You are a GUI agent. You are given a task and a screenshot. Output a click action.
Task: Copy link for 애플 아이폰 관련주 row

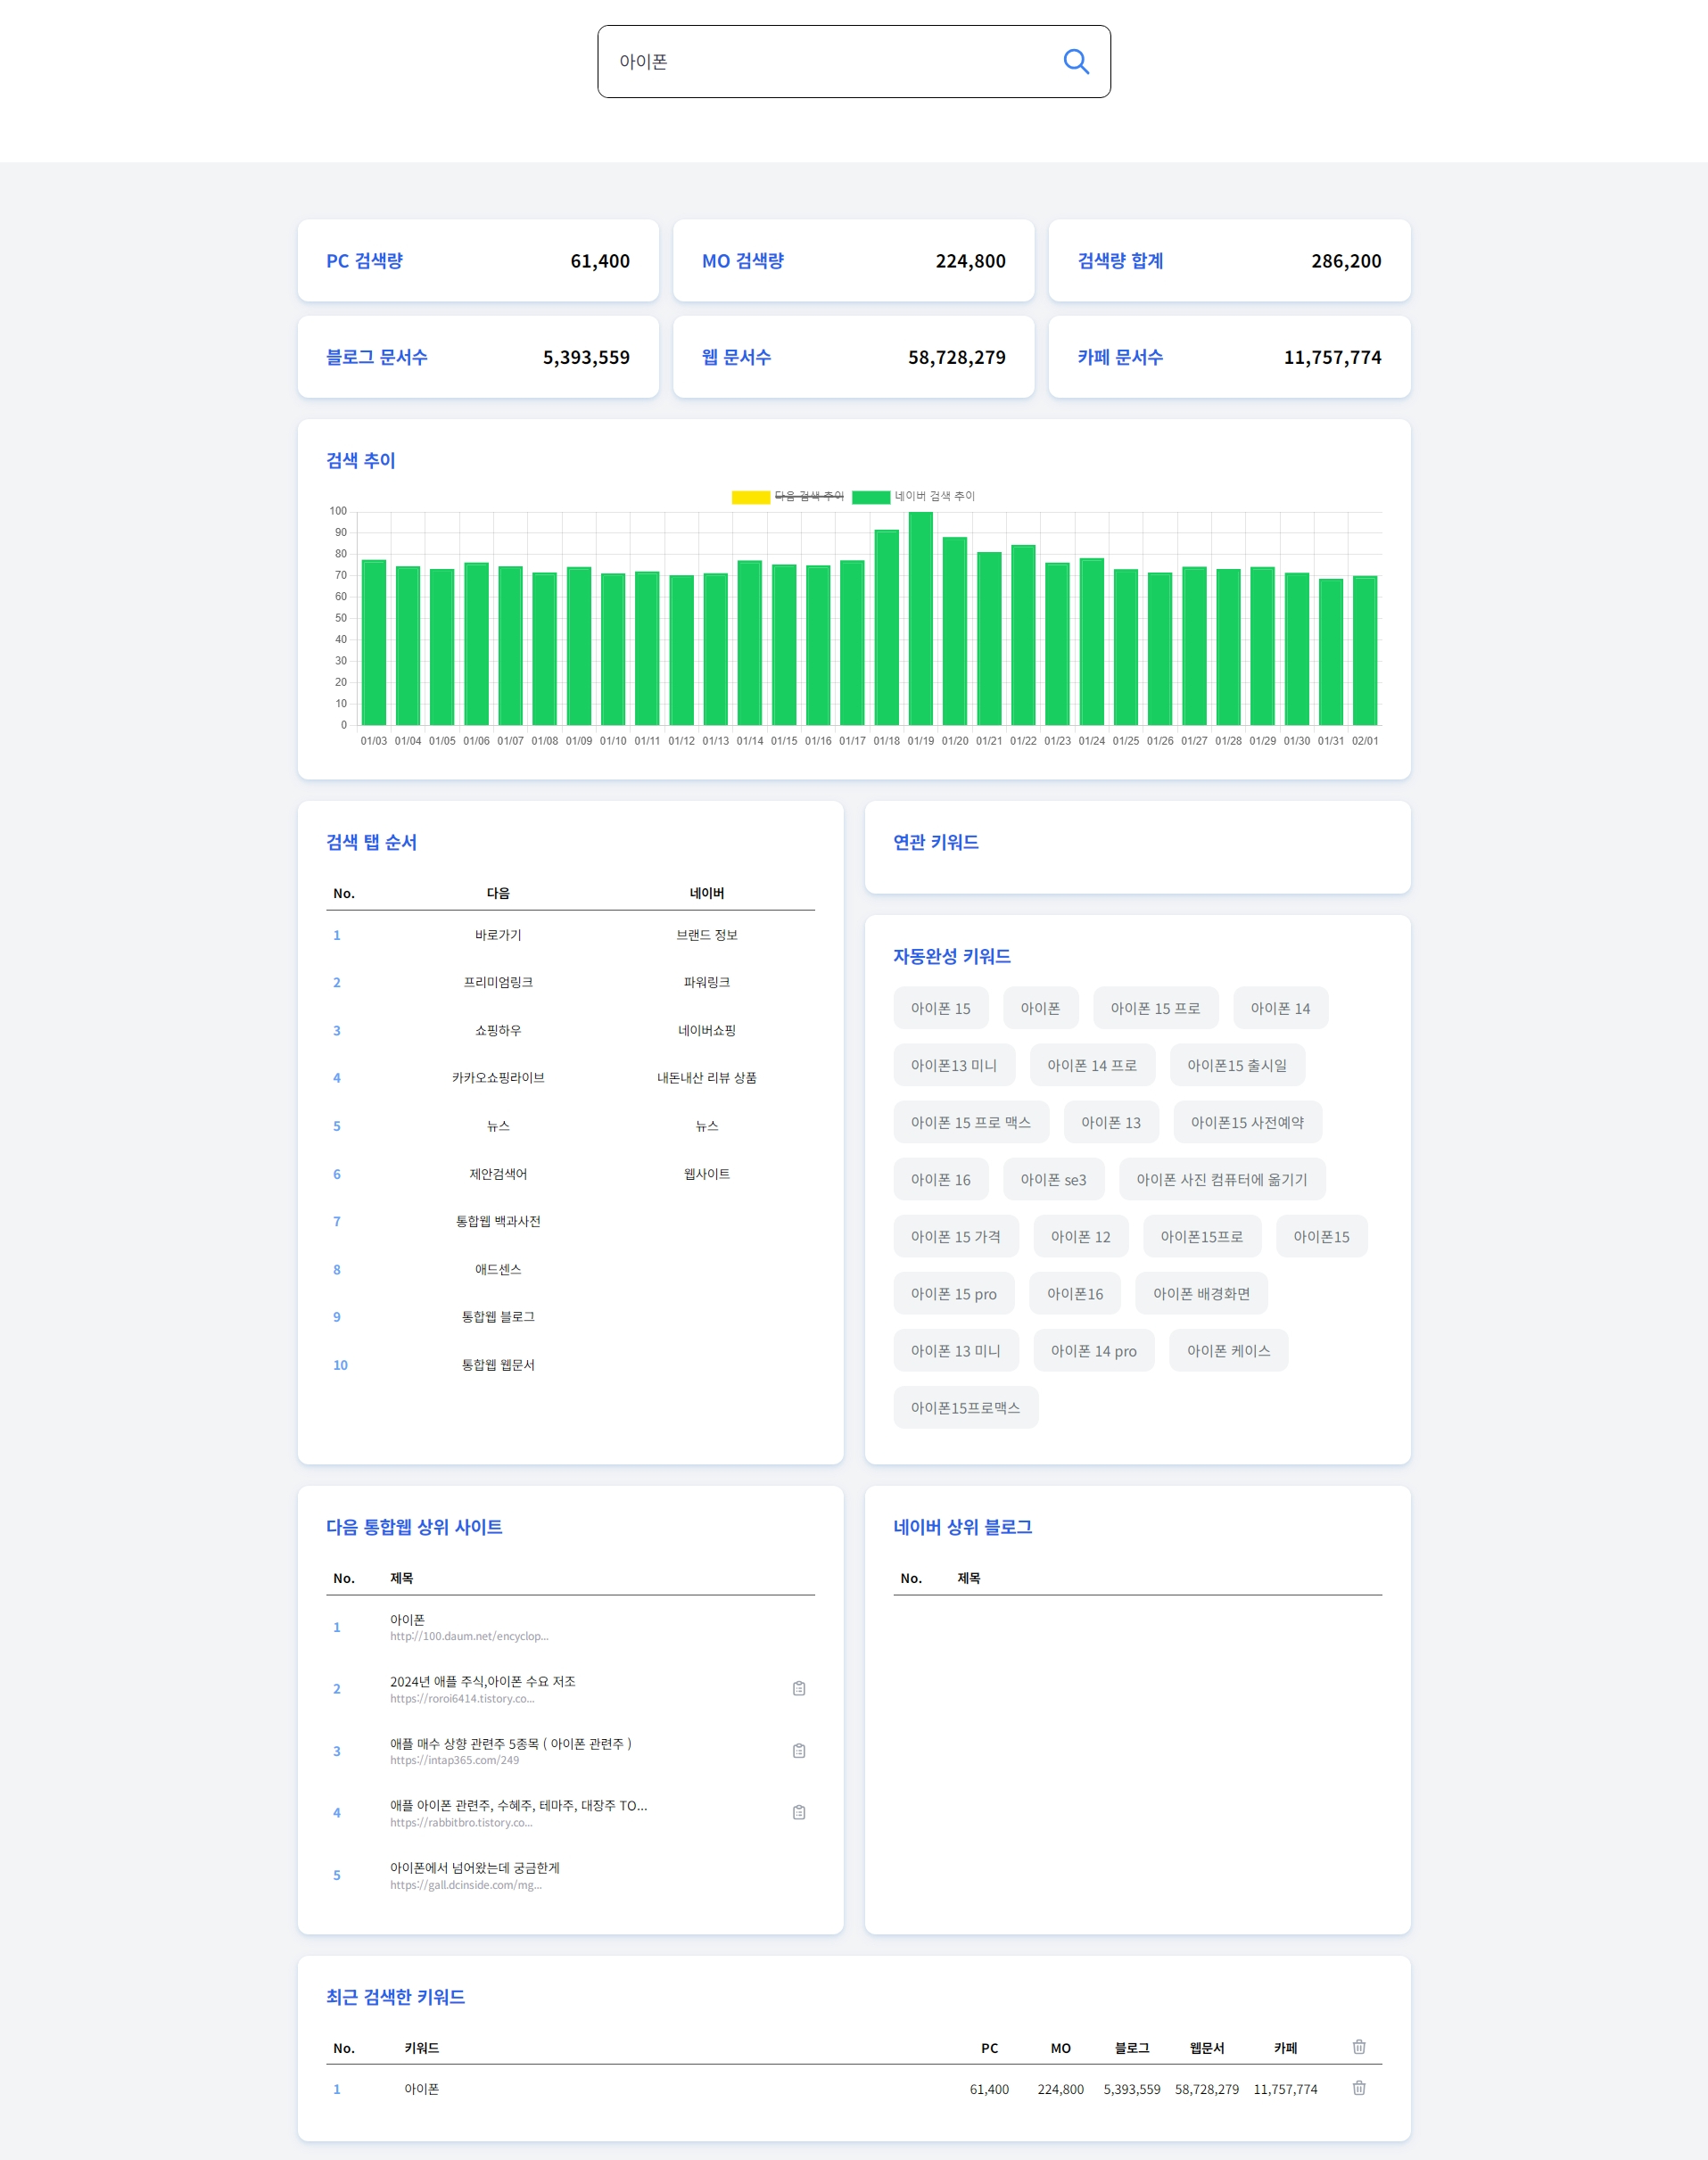799,1812
